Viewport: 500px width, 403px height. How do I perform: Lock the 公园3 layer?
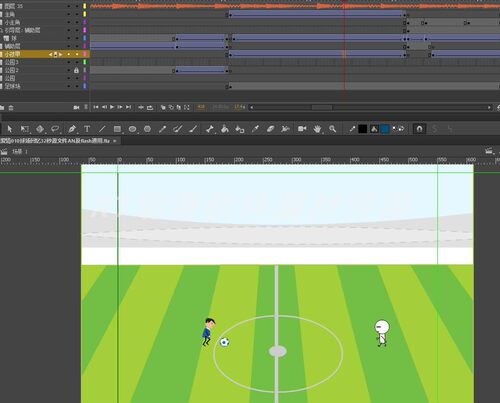point(77,62)
